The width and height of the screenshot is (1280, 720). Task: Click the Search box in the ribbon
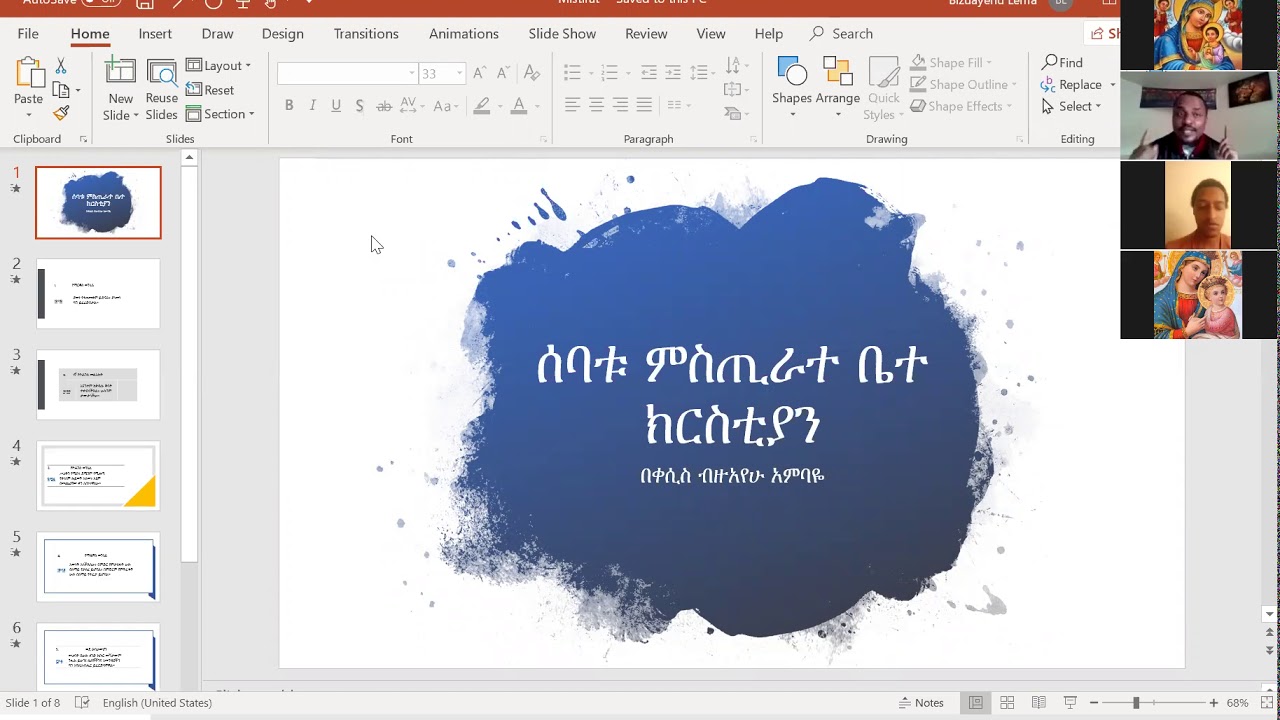[842, 34]
